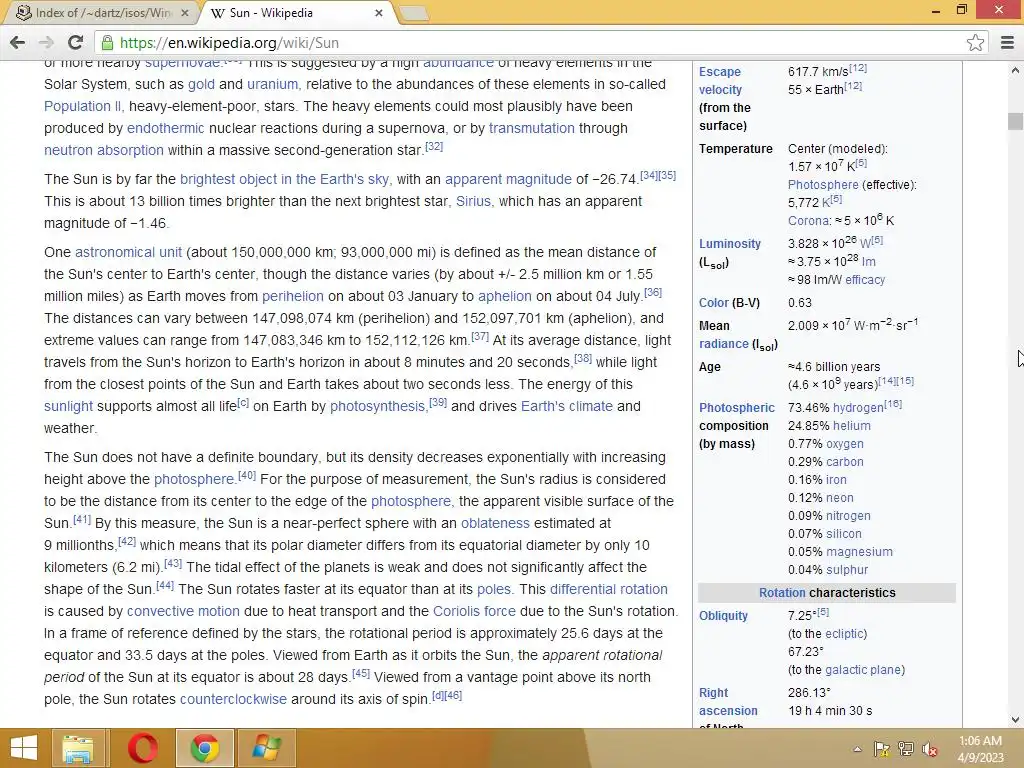Click the green padlock security icon
The width and height of the screenshot is (1024, 768).
pyautogui.click(x=107, y=43)
